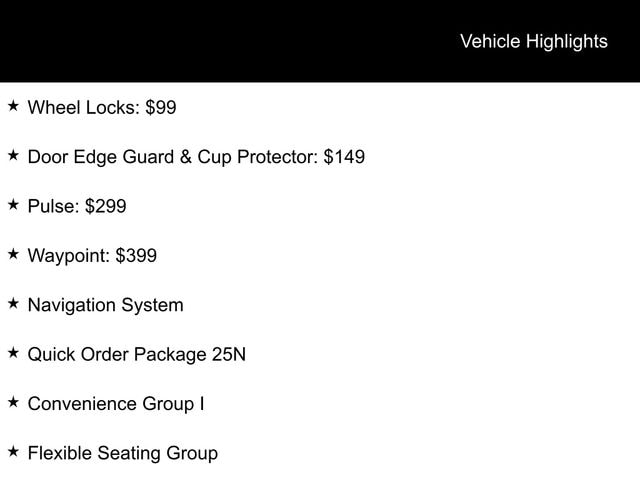
Task: Click the star beside Convenience Group I
Action: 13,402
